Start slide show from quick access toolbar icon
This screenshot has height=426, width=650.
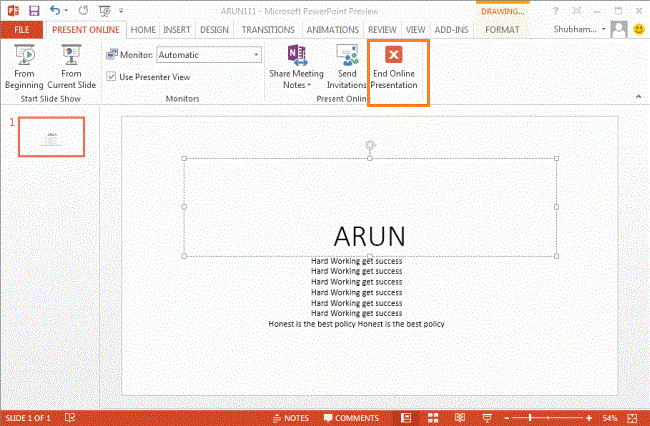pos(104,11)
